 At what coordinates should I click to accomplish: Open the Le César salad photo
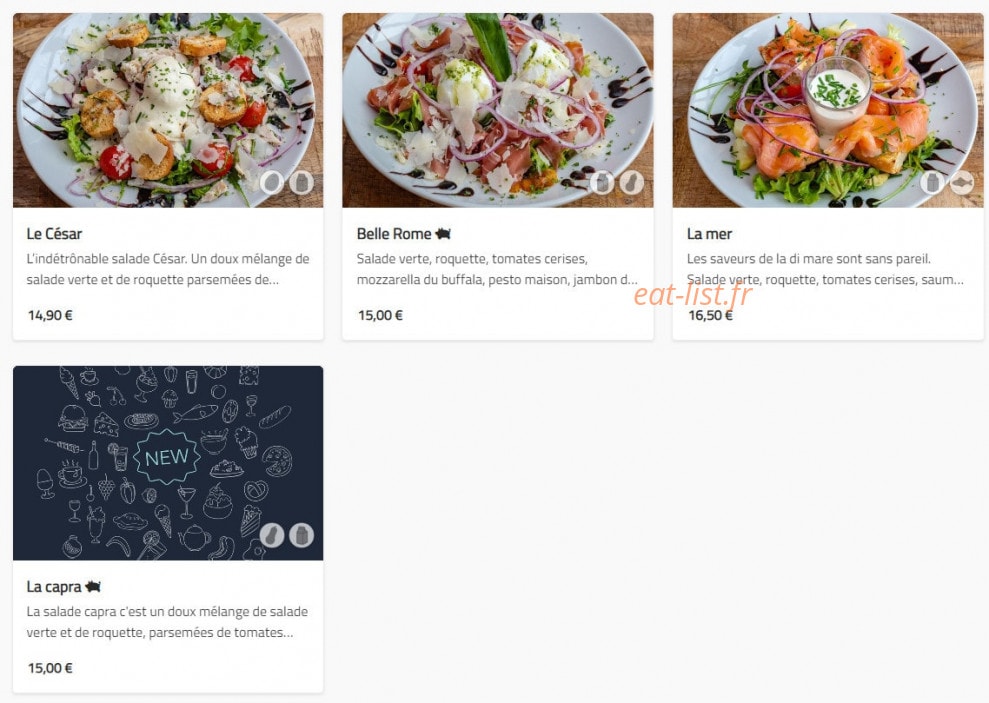pos(168,110)
